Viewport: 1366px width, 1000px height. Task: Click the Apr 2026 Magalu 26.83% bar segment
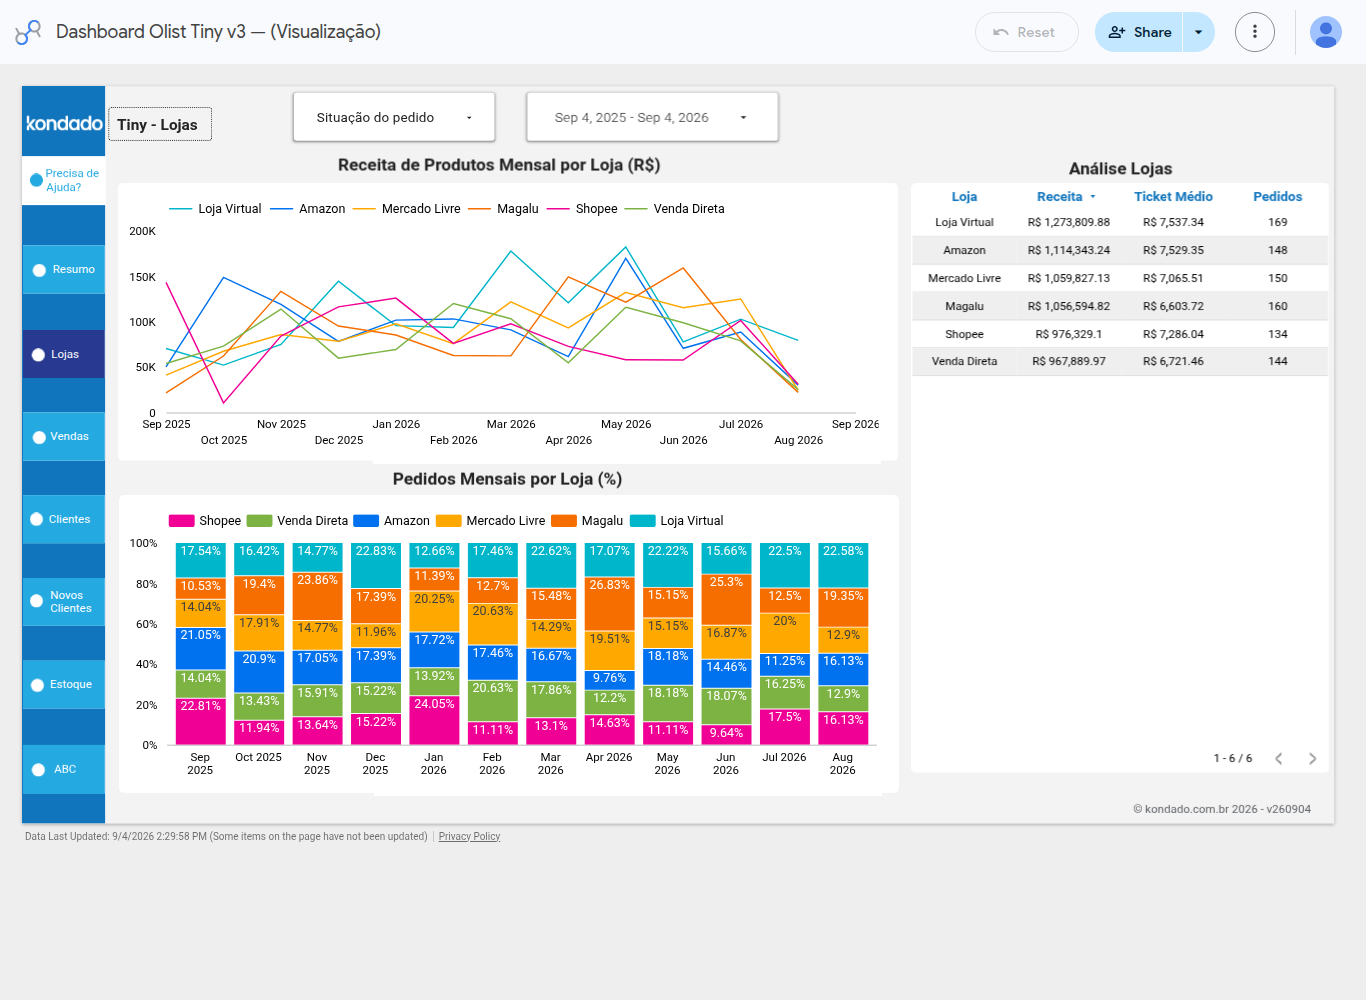609,604
